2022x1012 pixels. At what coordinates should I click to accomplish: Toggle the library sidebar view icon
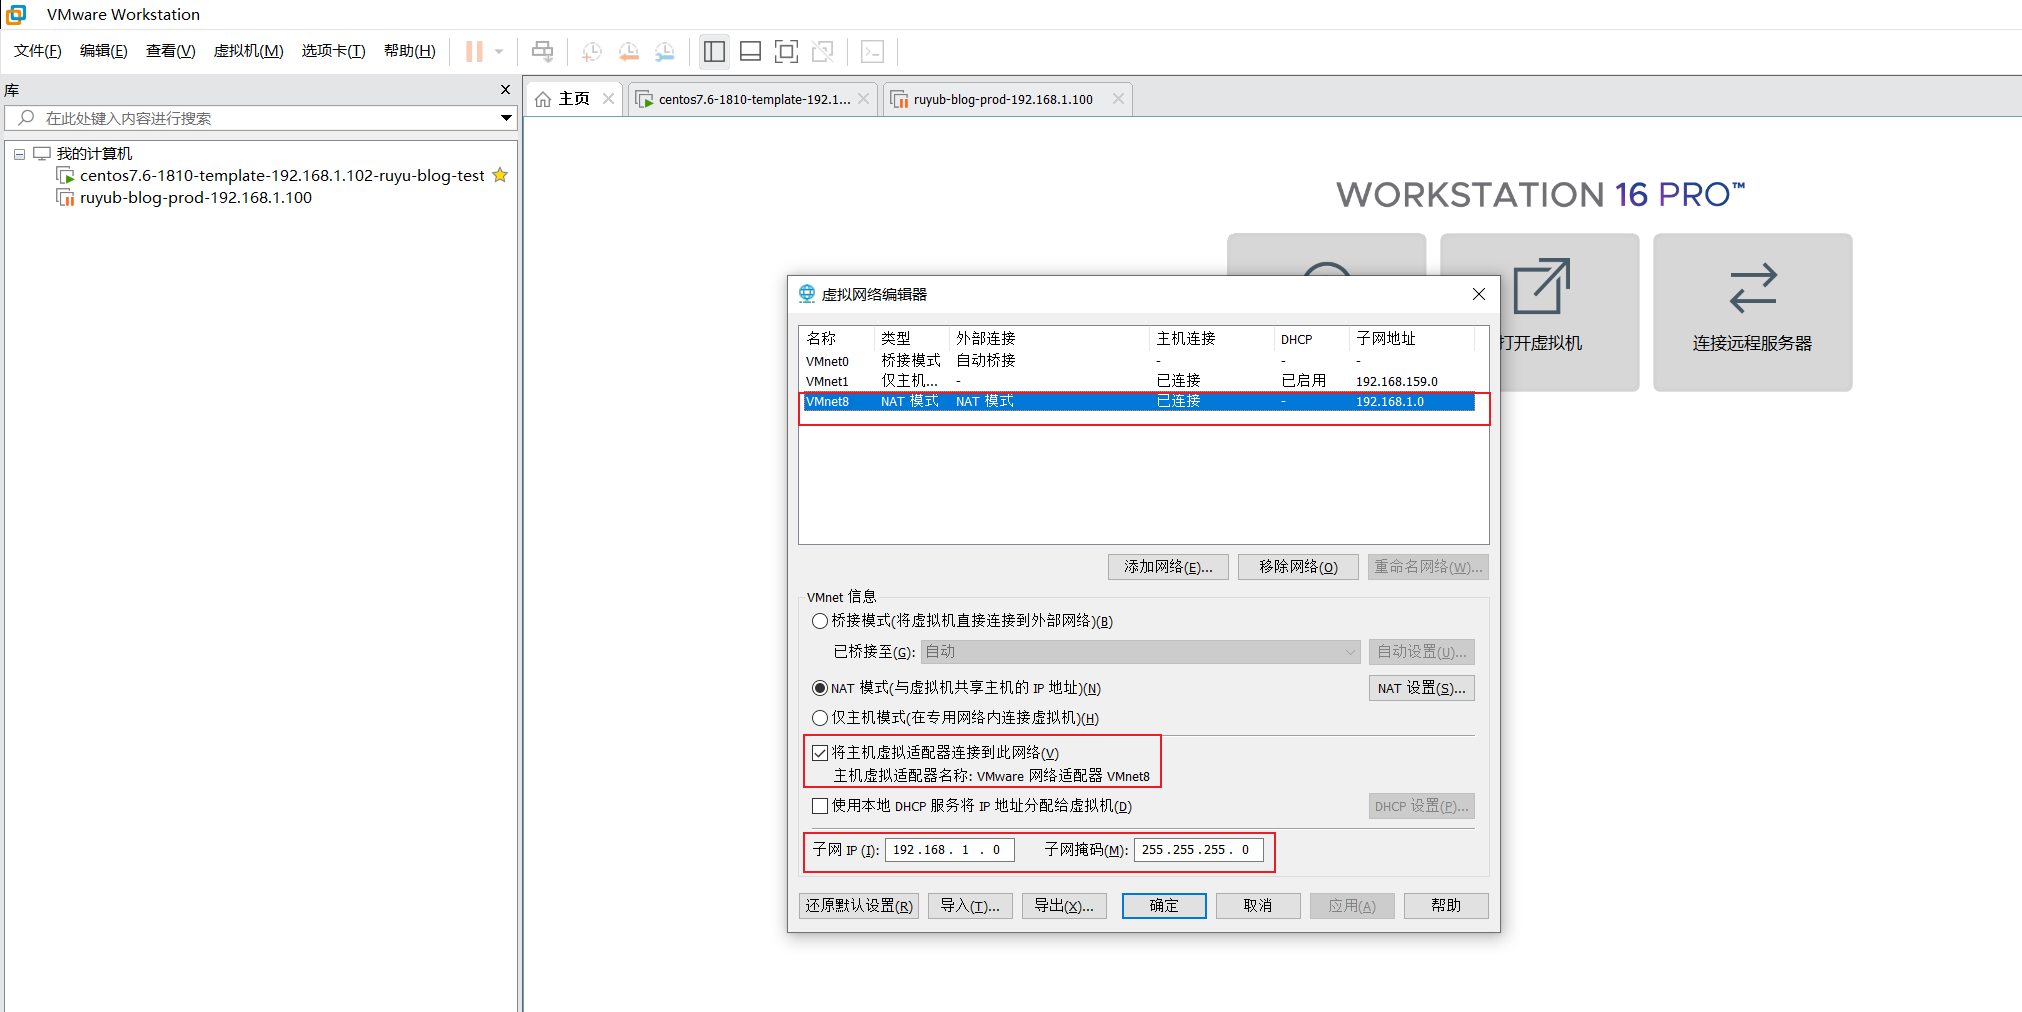point(714,51)
